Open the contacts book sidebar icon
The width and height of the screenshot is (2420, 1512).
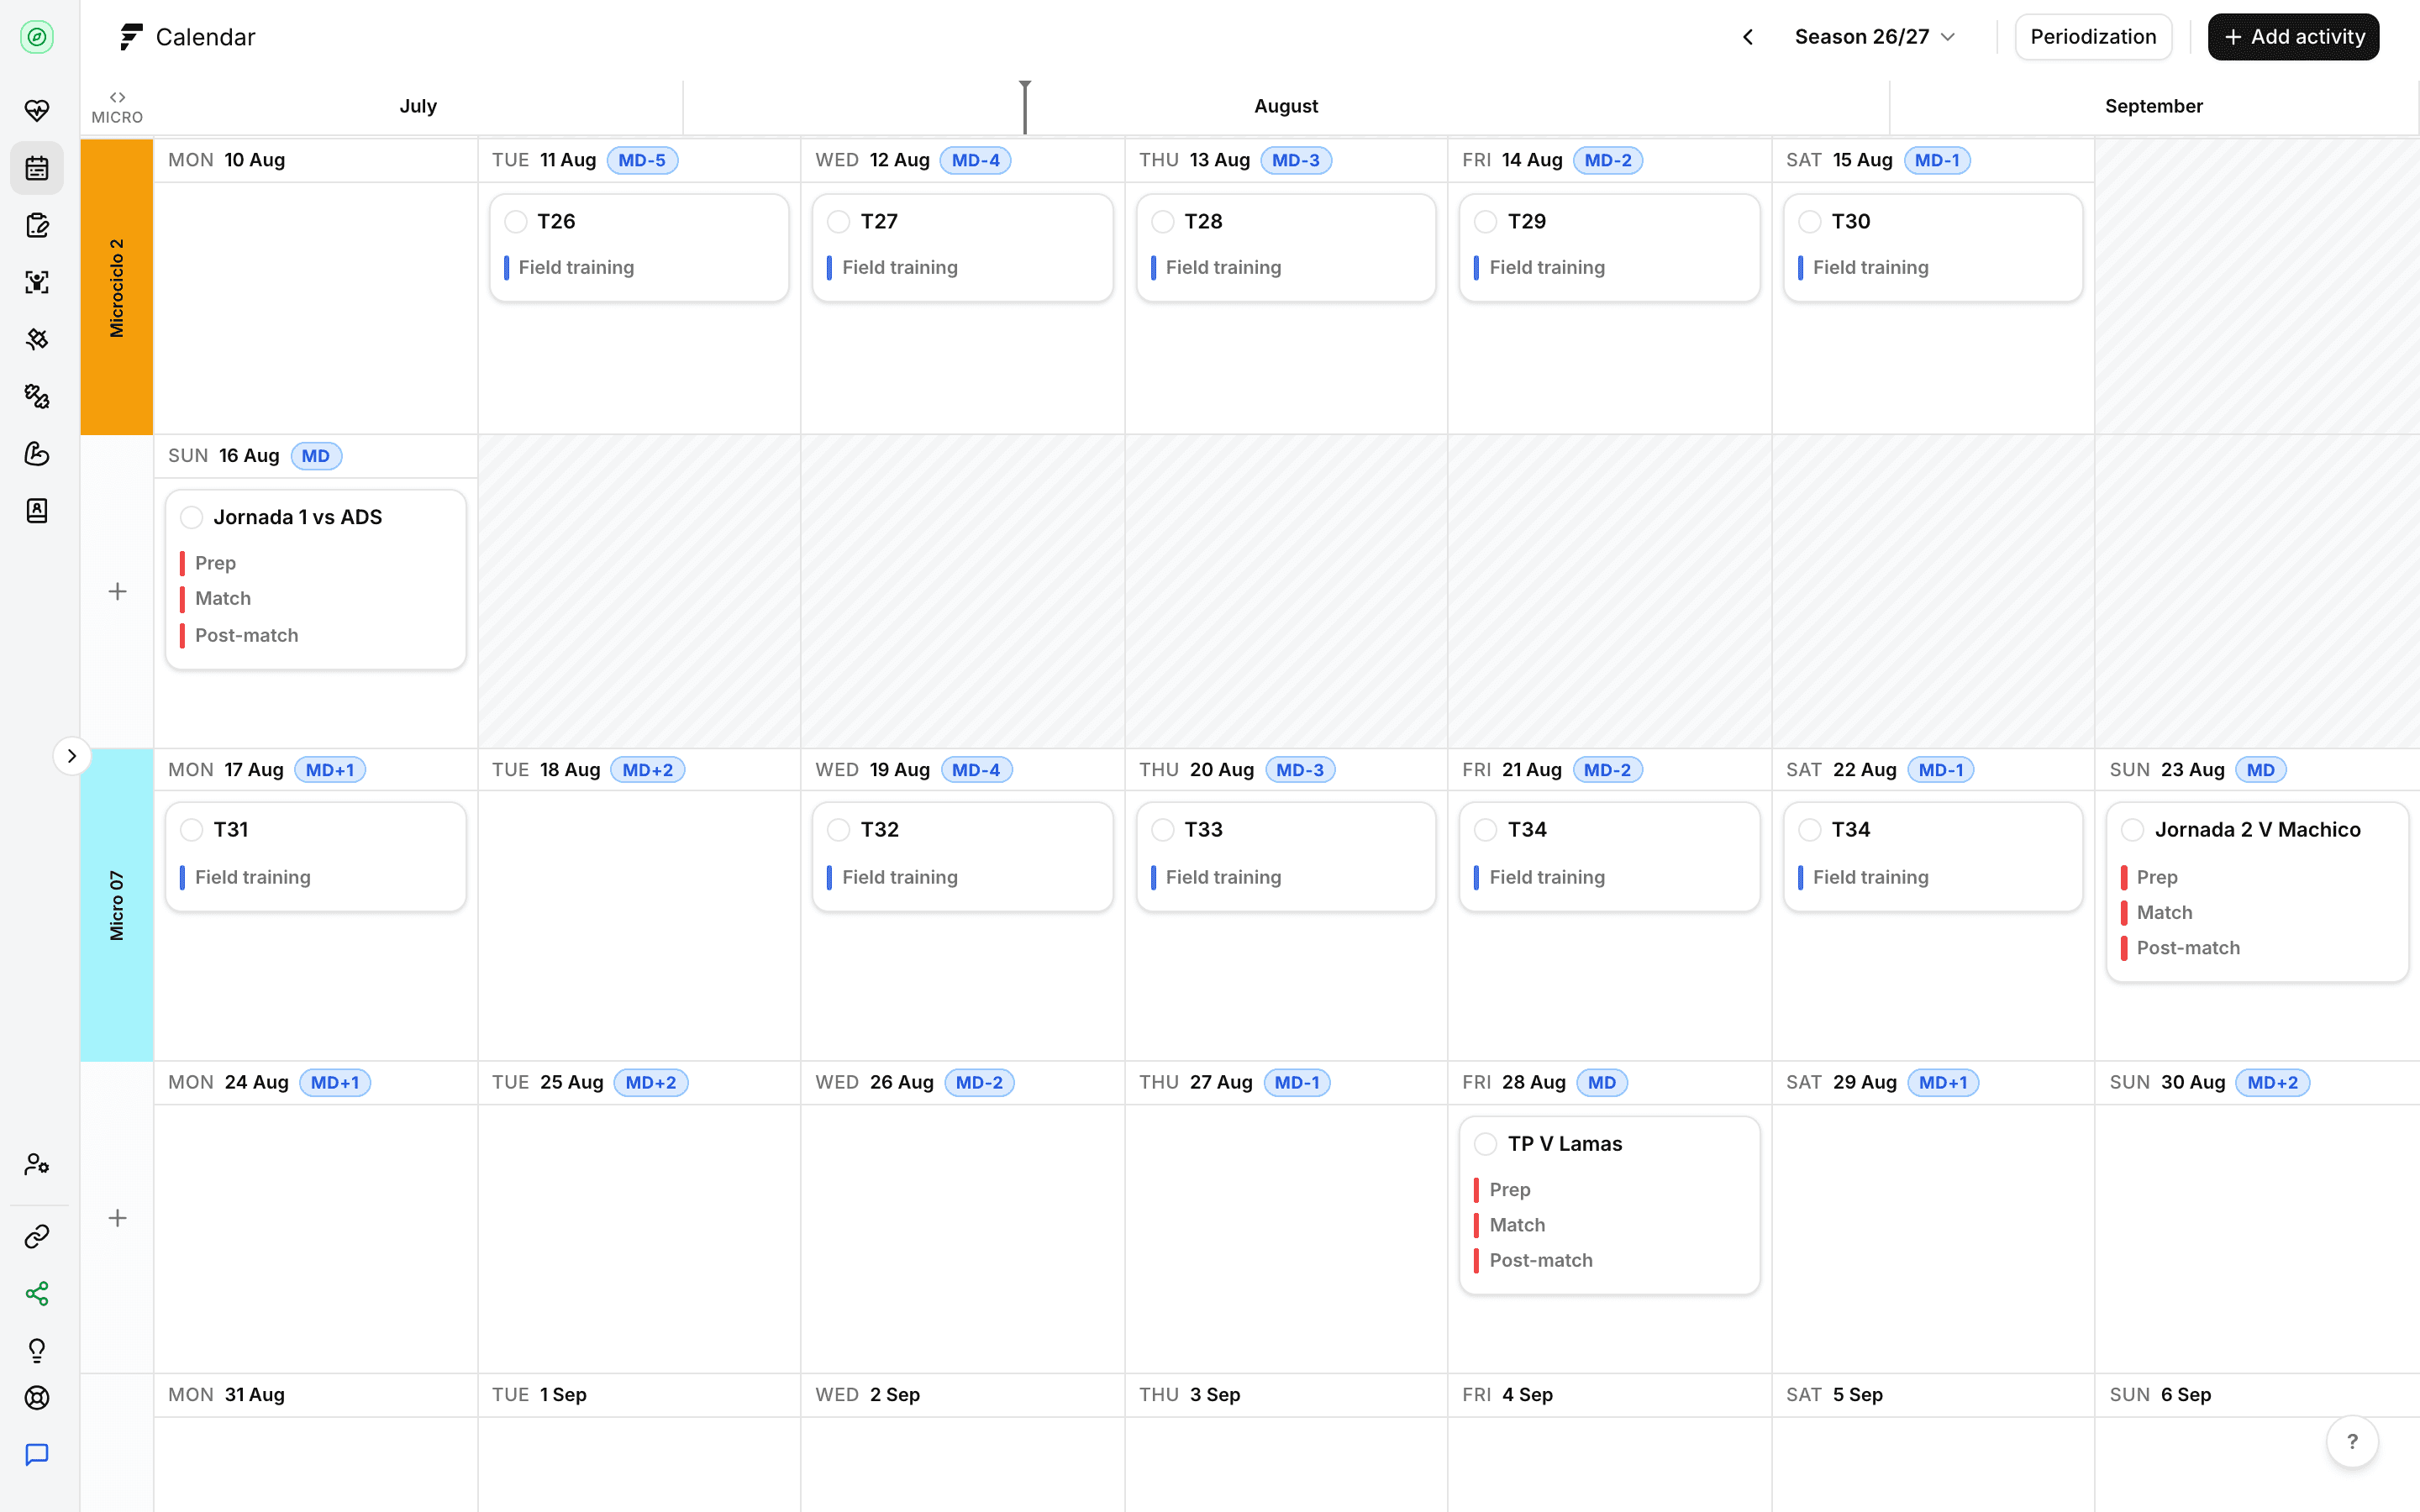click(x=37, y=510)
